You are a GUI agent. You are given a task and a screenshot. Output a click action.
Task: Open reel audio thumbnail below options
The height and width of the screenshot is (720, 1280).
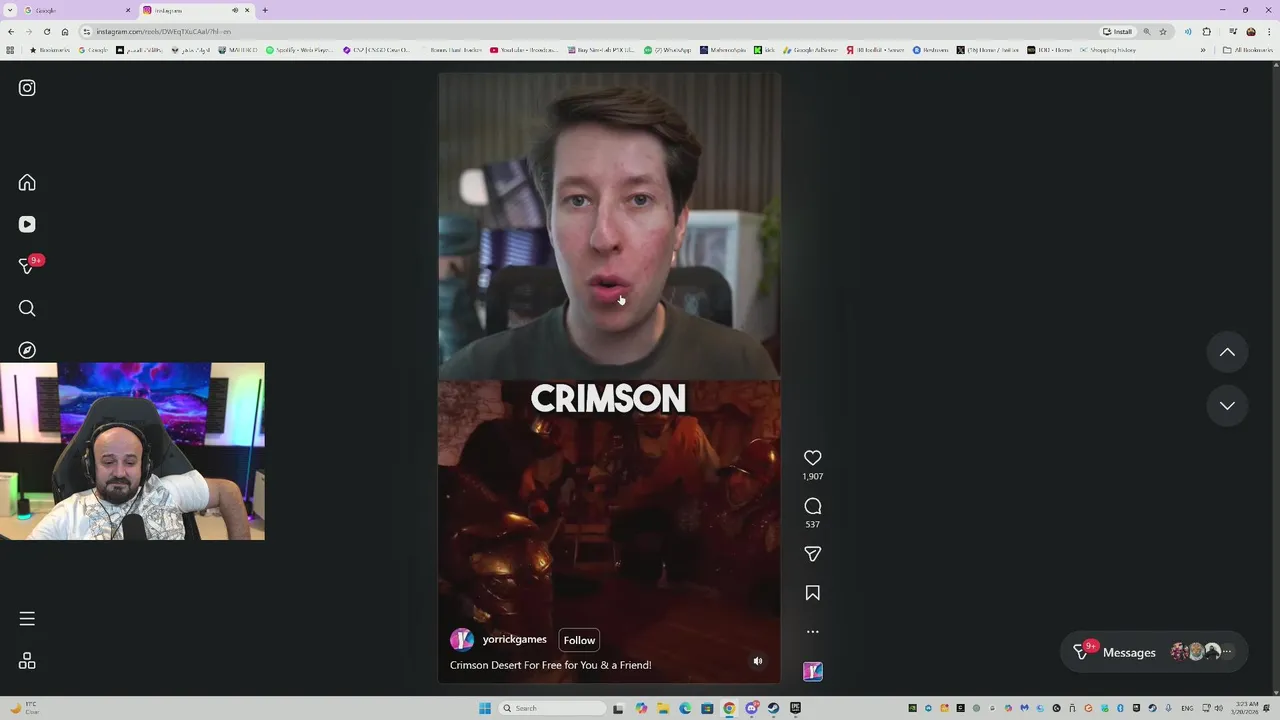coord(813,672)
